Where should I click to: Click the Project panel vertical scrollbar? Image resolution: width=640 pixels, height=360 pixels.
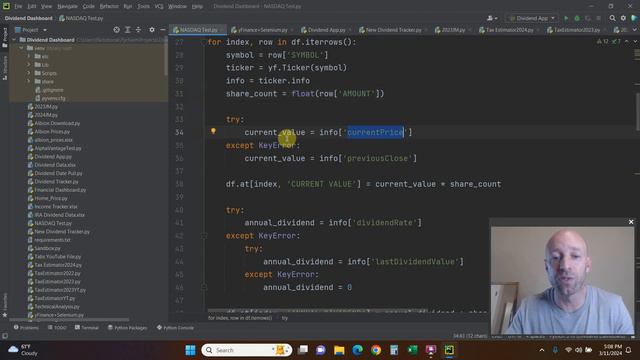166,57
